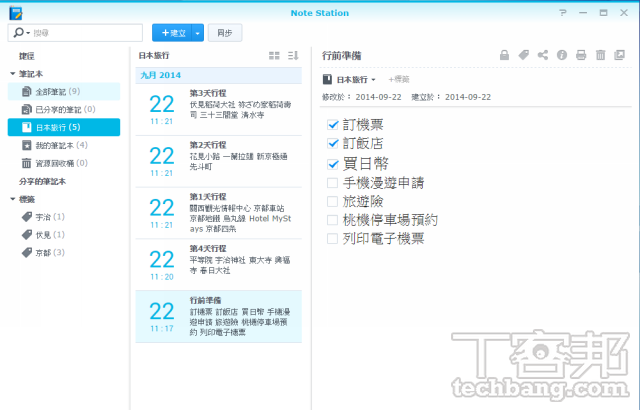The width and height of the screenshot is (640, 410).
Task: Collapse the 筆記本 tree section
Action: click(x=12, y=74)
